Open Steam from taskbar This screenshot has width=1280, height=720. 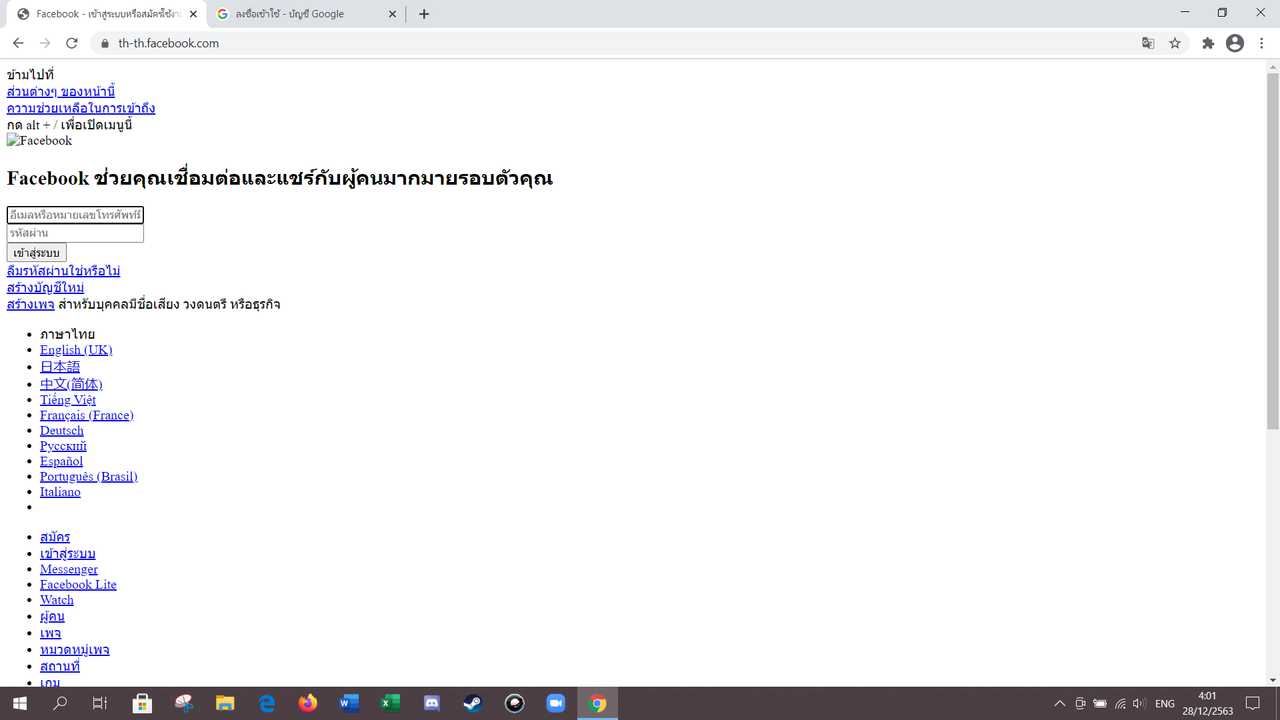[x=472, y=703]
